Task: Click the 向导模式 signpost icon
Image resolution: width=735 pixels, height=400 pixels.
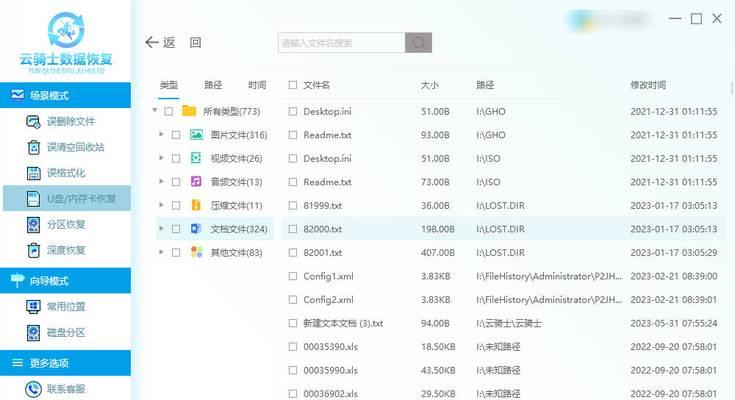Action: (x=18, y=280)
